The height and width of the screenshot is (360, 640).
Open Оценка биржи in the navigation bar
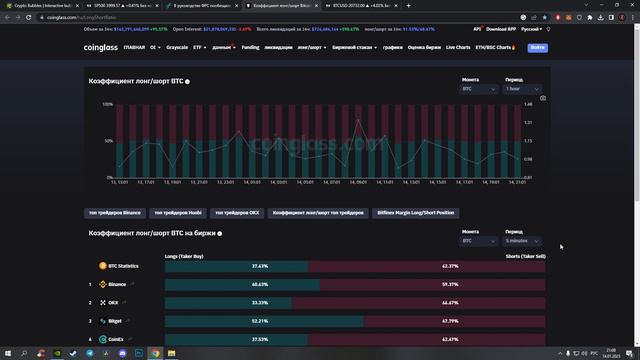(424, 48)
